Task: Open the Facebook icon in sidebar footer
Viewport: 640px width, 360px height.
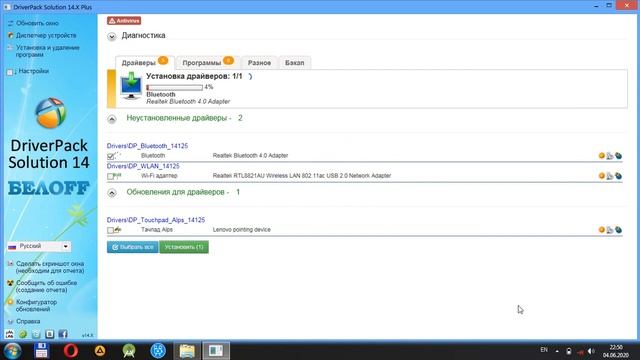Action: tap(63, 334)
